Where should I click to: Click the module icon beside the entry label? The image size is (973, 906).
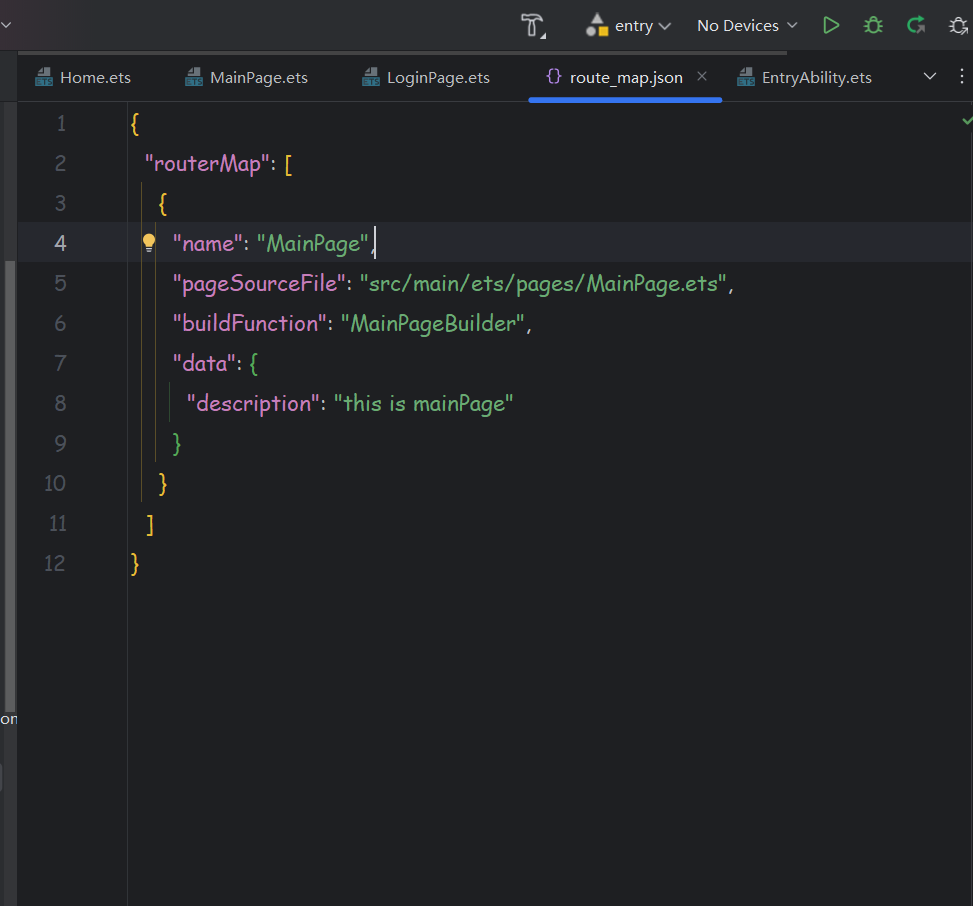click(597, 25)
